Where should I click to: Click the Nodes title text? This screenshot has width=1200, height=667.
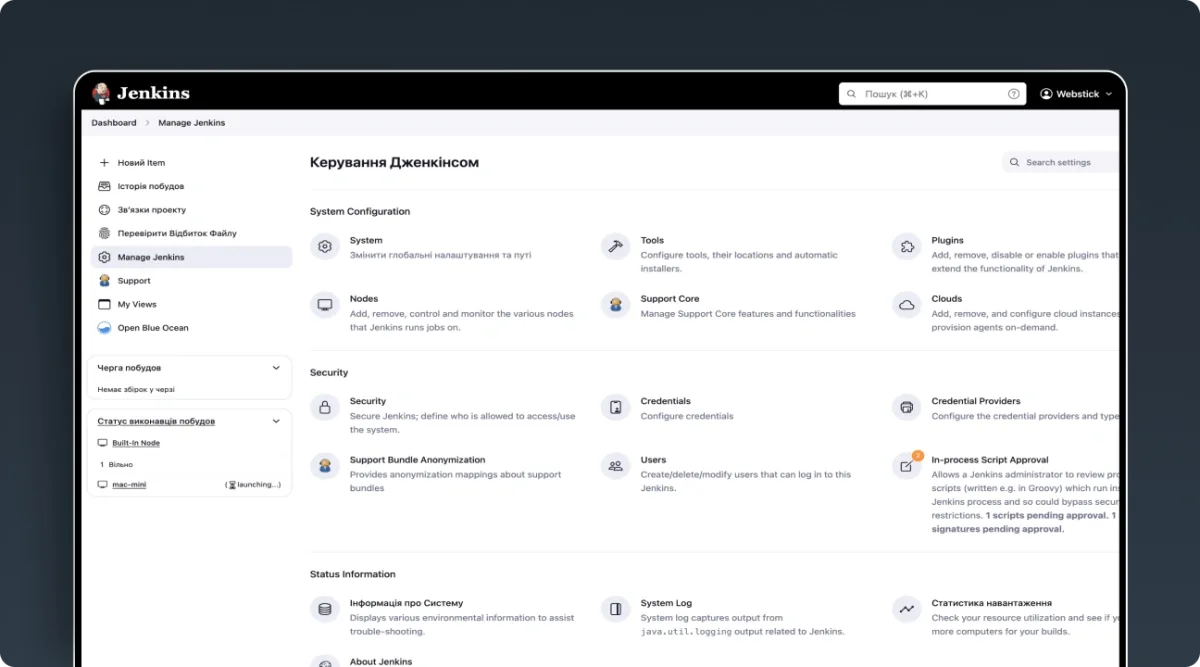tap(364, 299)
